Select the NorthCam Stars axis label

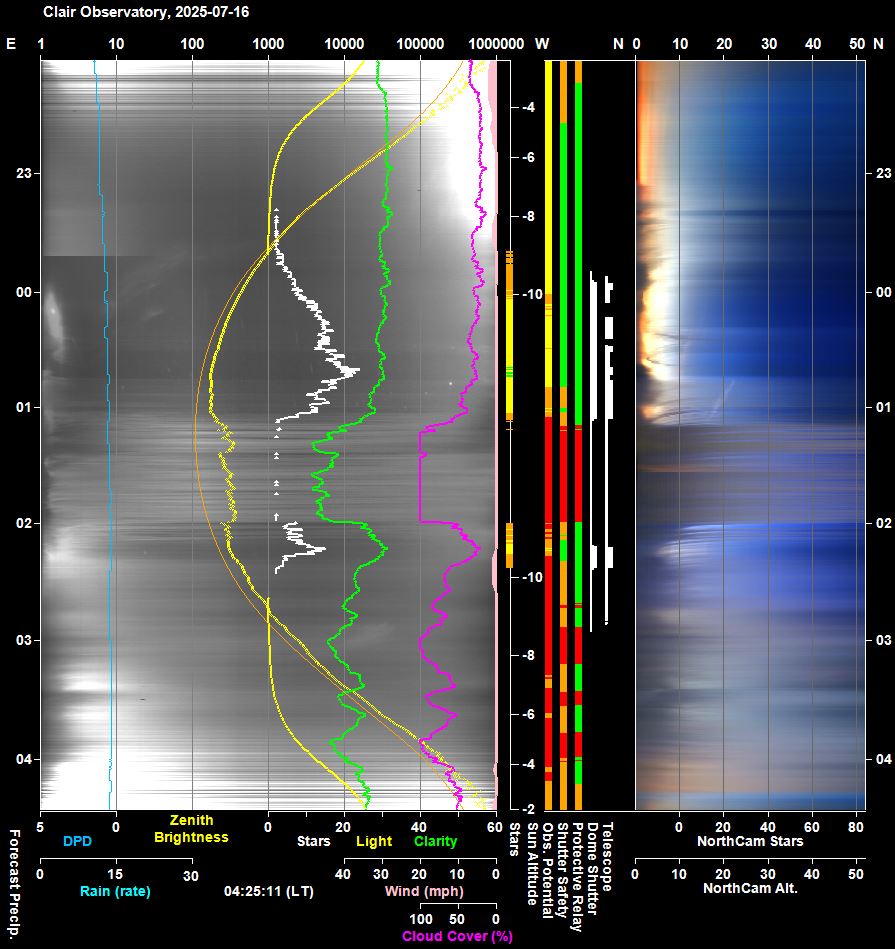click(x=750, y=842)
